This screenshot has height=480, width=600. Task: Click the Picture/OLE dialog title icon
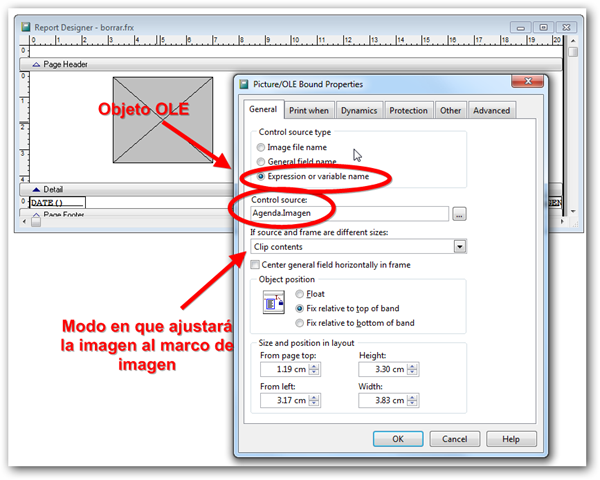pos(244,84)
